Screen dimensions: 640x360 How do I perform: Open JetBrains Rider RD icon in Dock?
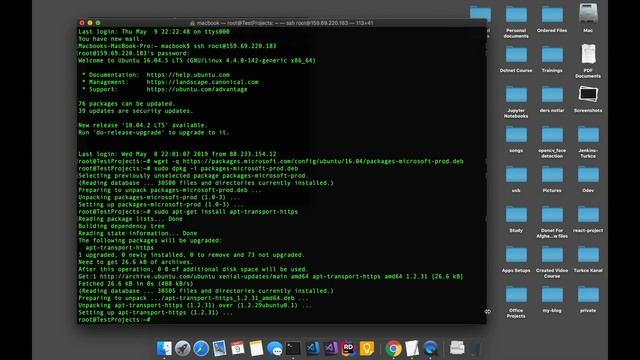click(349, 348)
